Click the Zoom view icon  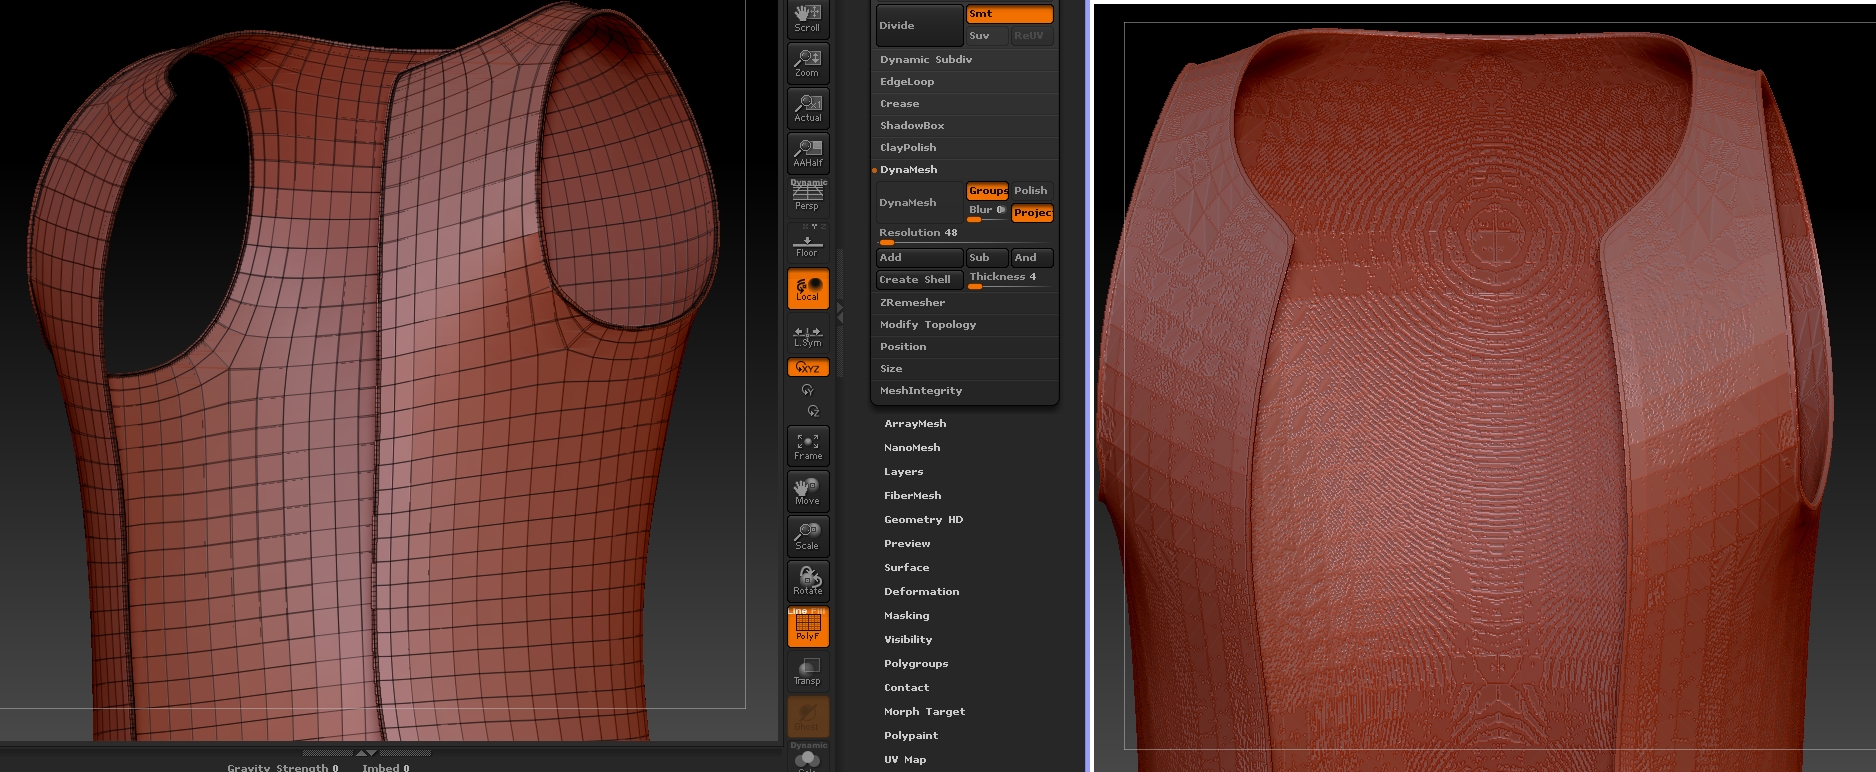(x=807, y=62)
